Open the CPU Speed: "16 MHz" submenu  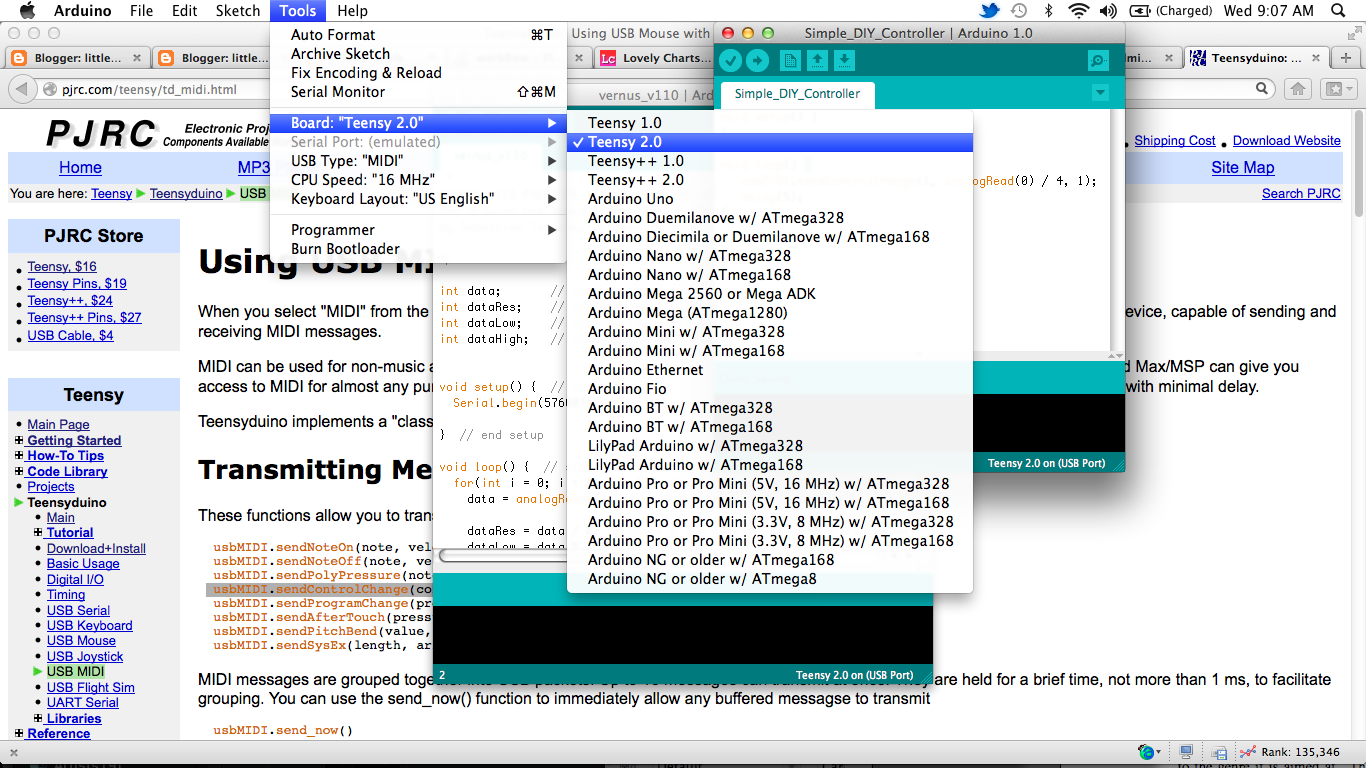pyautogui.click(x=418, y=180)
